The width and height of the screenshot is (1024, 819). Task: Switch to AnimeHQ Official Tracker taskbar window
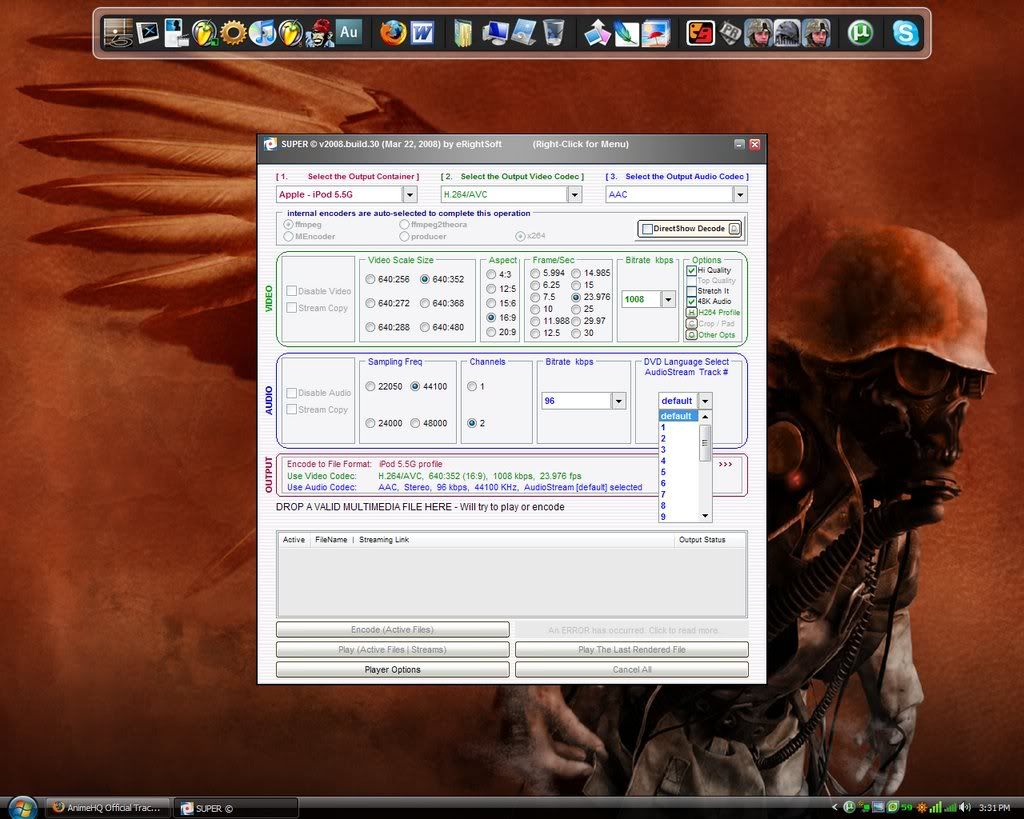pyautogui.click(x=108, y=808)
